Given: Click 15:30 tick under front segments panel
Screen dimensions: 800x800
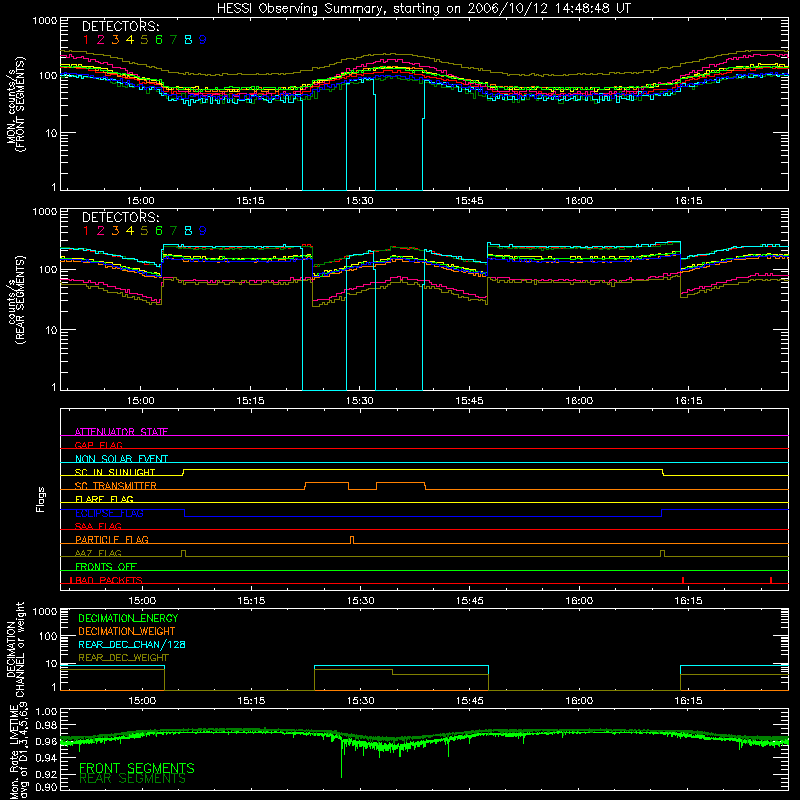Looking at the screenshot, I should (x=360, y=201).
